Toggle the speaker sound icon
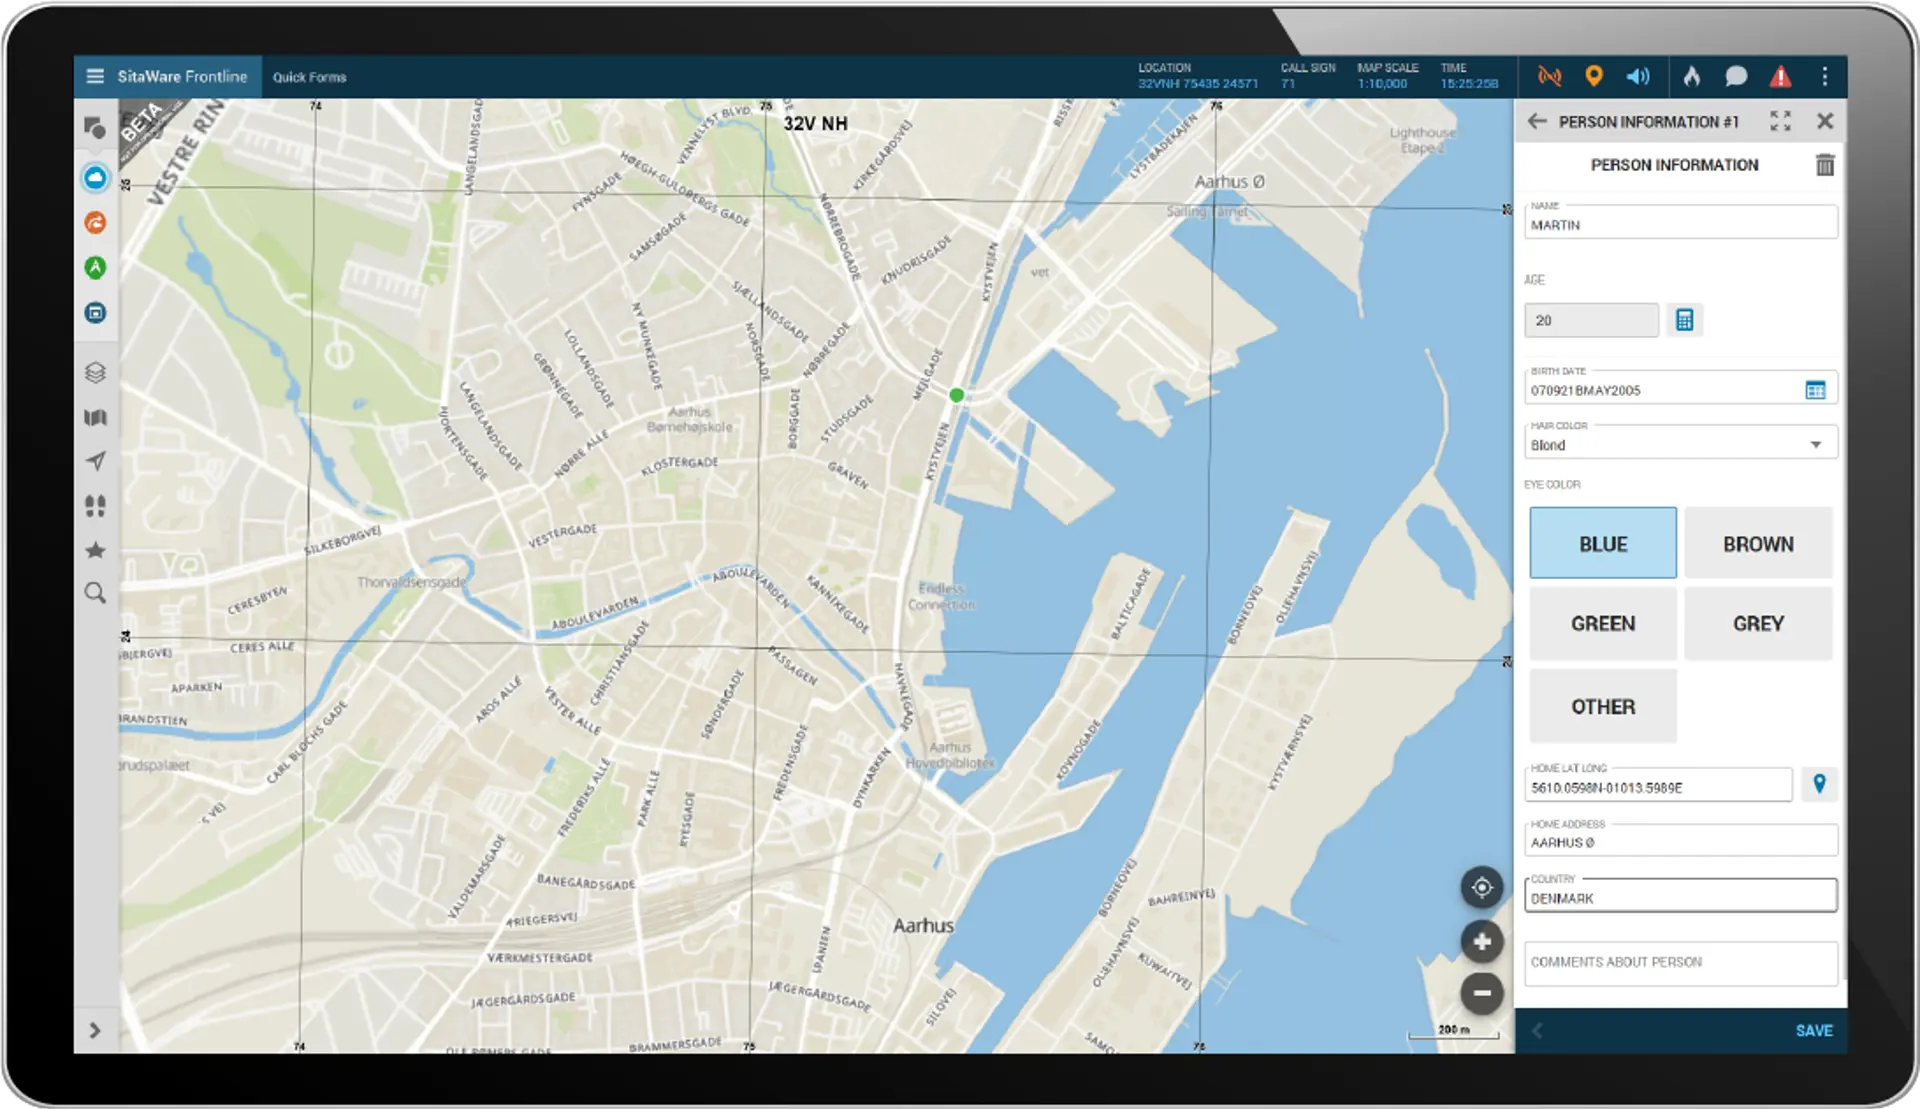Screen dimensions: 1920x1109 click(x=1638, y=76)
